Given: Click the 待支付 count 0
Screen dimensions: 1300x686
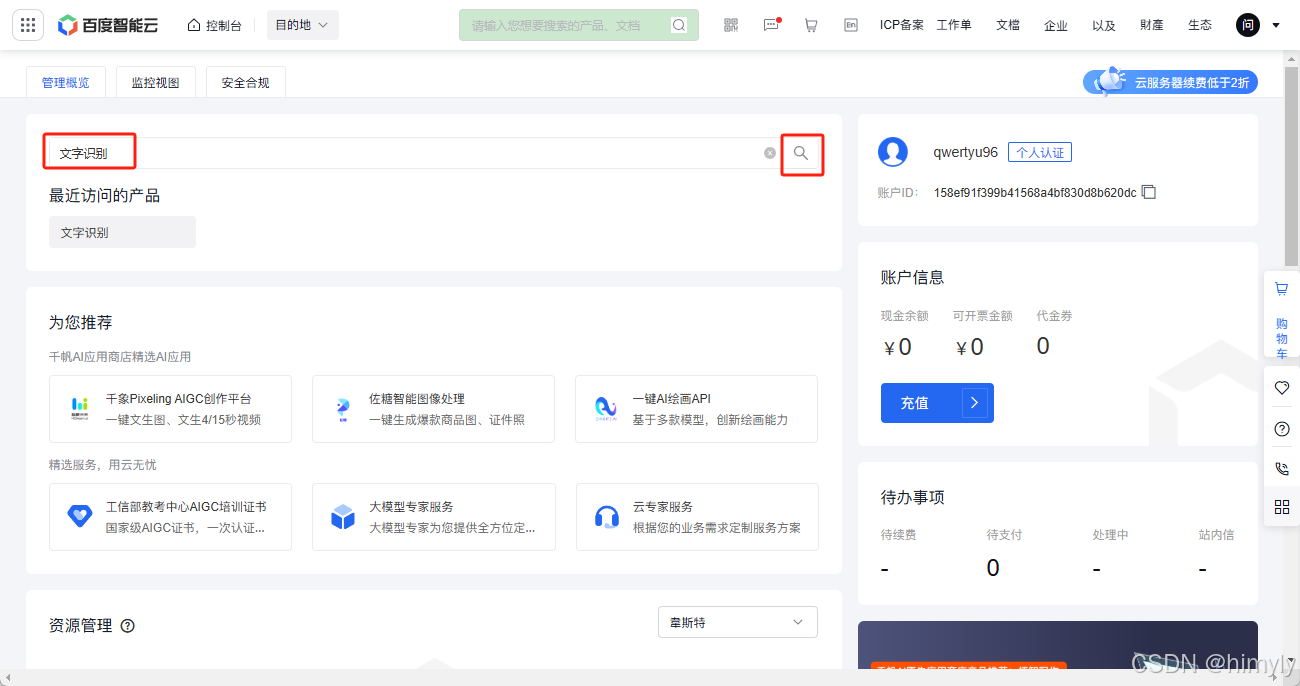Looking at the screenshot, I should tap(993, 568).
